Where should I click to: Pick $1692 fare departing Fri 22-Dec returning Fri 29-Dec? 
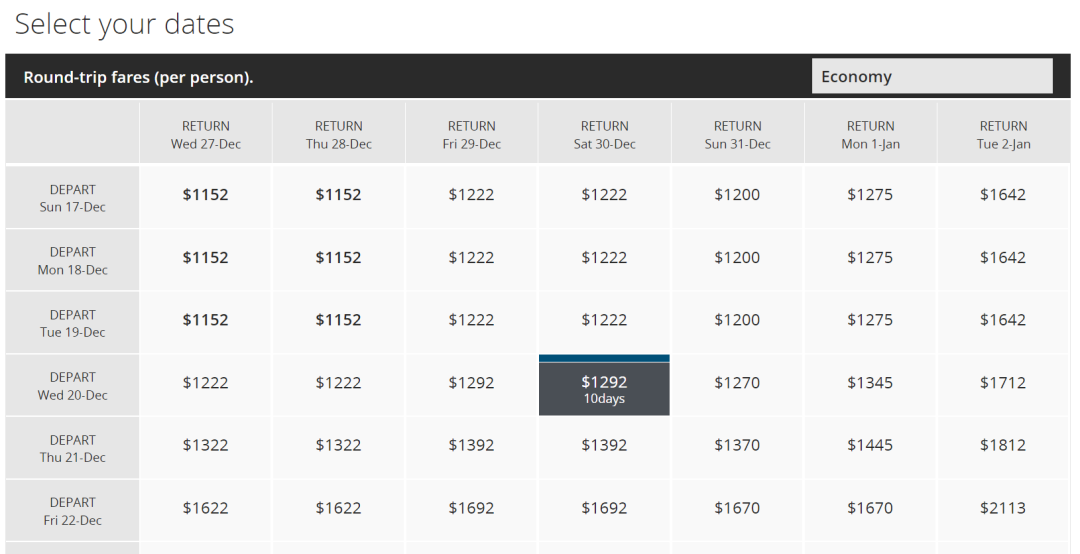[471, 508]
